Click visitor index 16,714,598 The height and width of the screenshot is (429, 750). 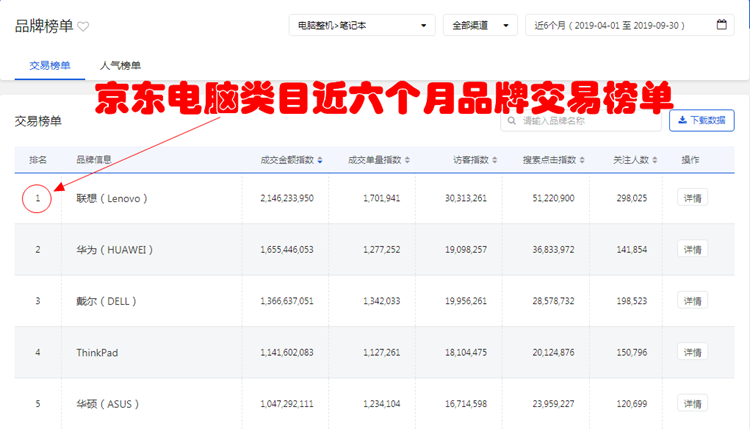(x=466, y=404)
